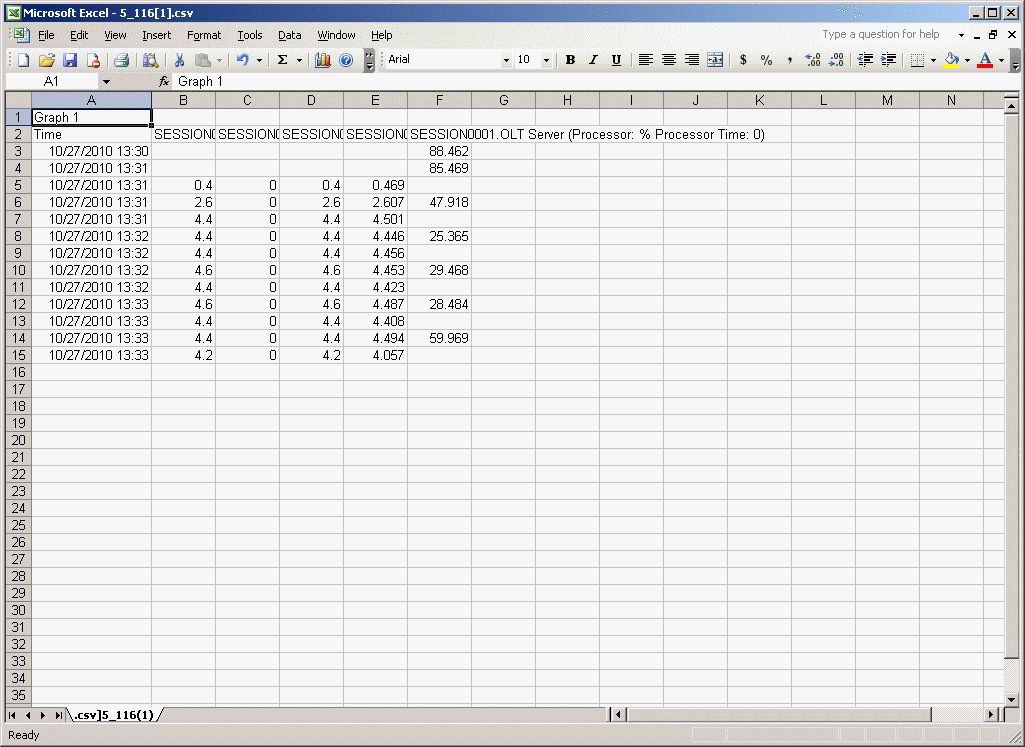The image size is (1025, 747).
Task: Go to first sheet tab navigation arrow
Action: click(12, 715)
